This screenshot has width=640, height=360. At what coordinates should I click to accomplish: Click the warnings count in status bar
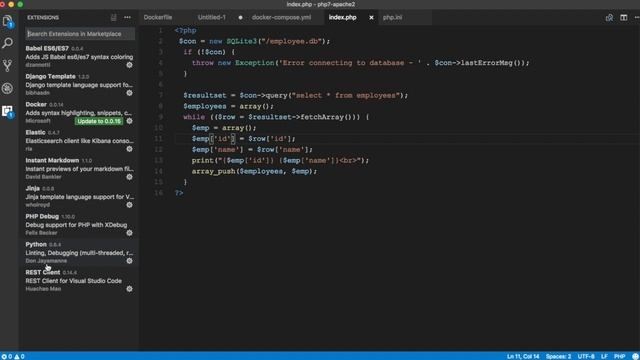(x=20, y=356)
